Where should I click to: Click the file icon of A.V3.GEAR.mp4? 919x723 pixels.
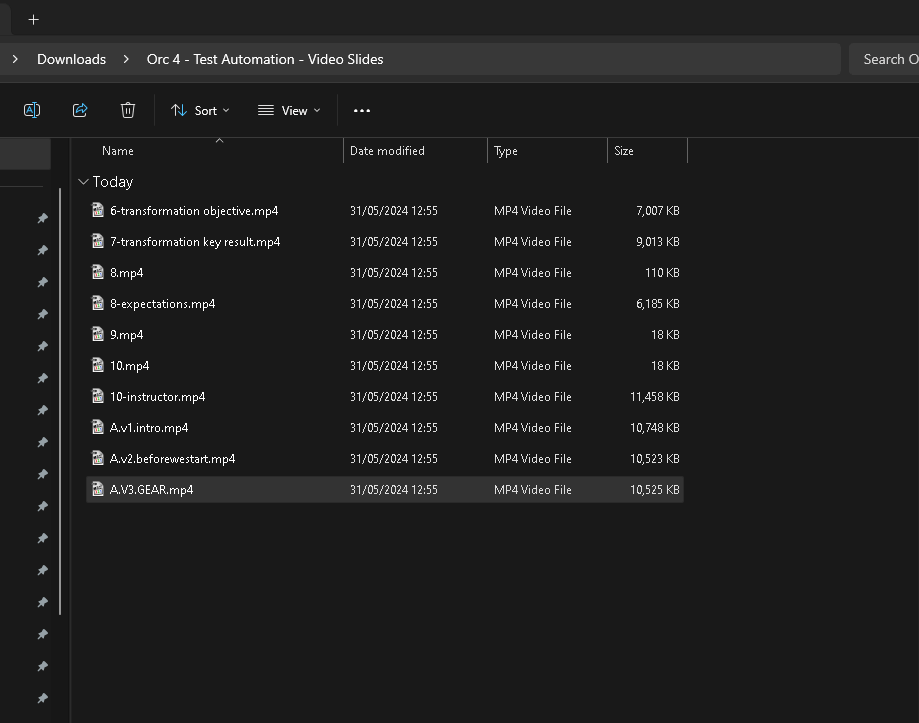coord(98,489)
